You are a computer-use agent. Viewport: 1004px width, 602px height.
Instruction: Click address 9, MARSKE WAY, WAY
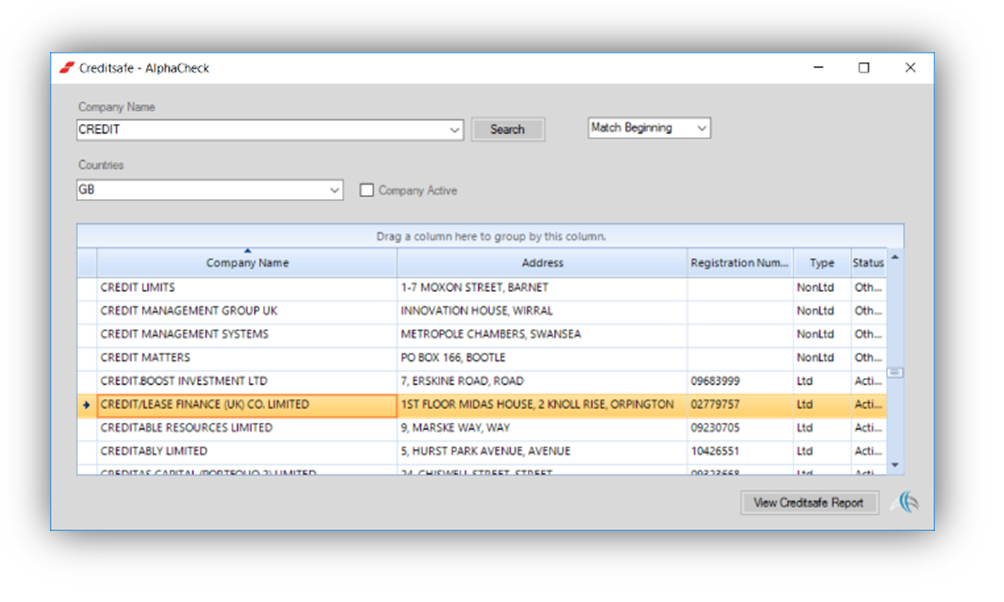[x=455, y=428]
